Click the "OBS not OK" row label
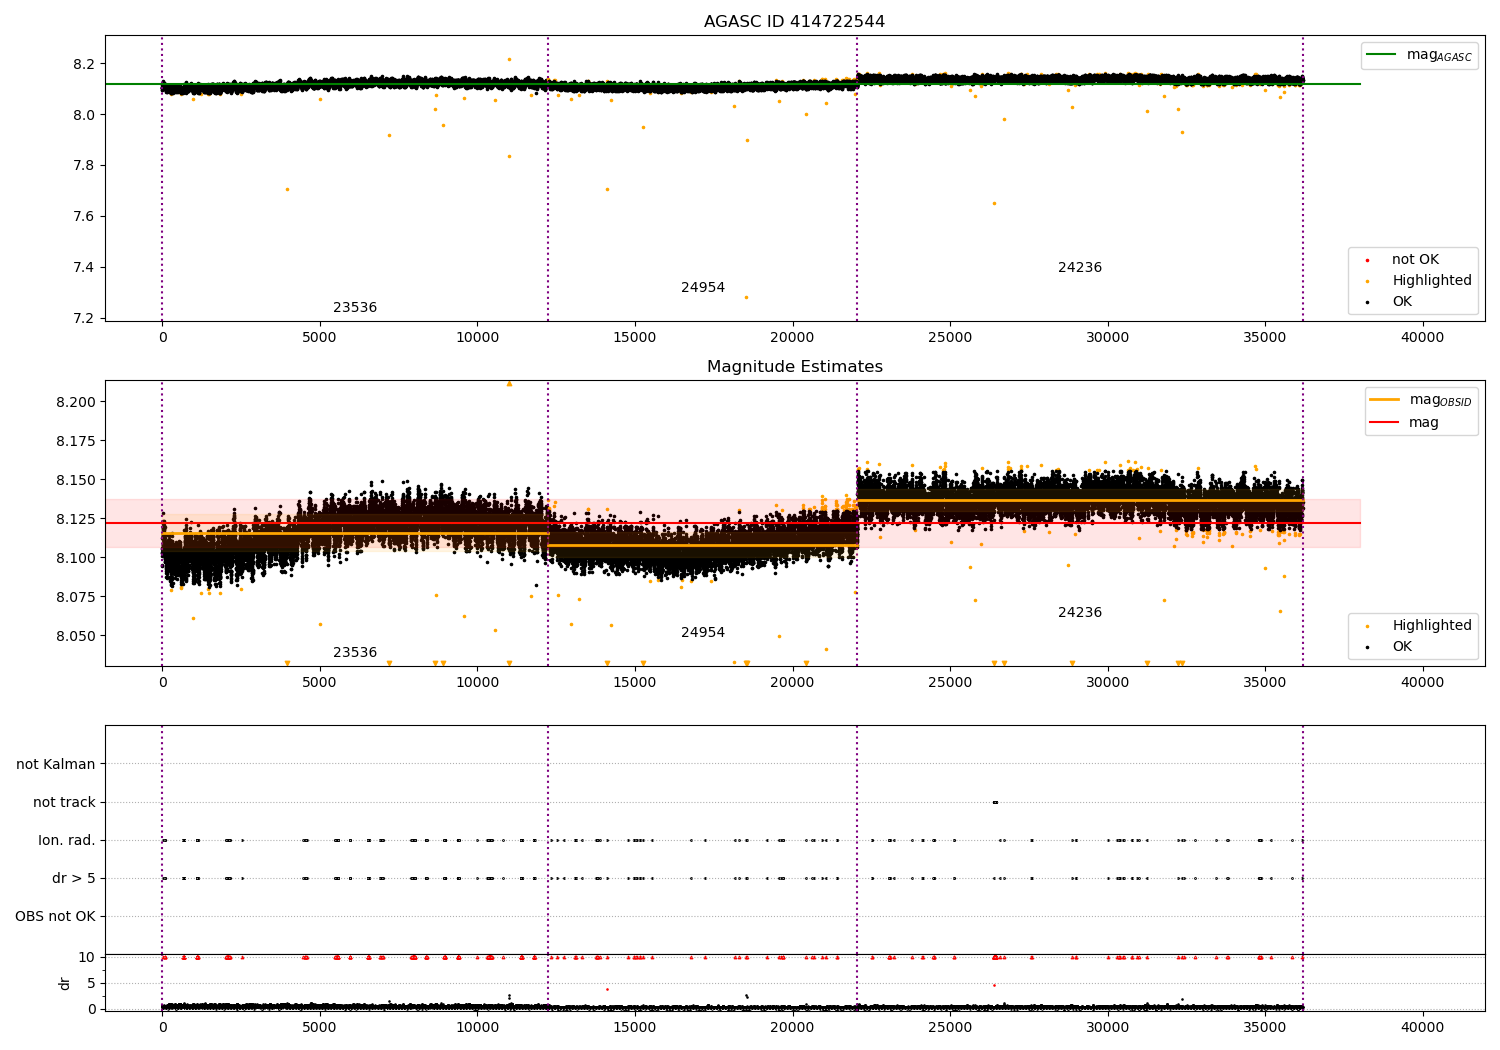Image resolution: width=1500 pixels, height=1050 pixels. (x=55, y=917)
